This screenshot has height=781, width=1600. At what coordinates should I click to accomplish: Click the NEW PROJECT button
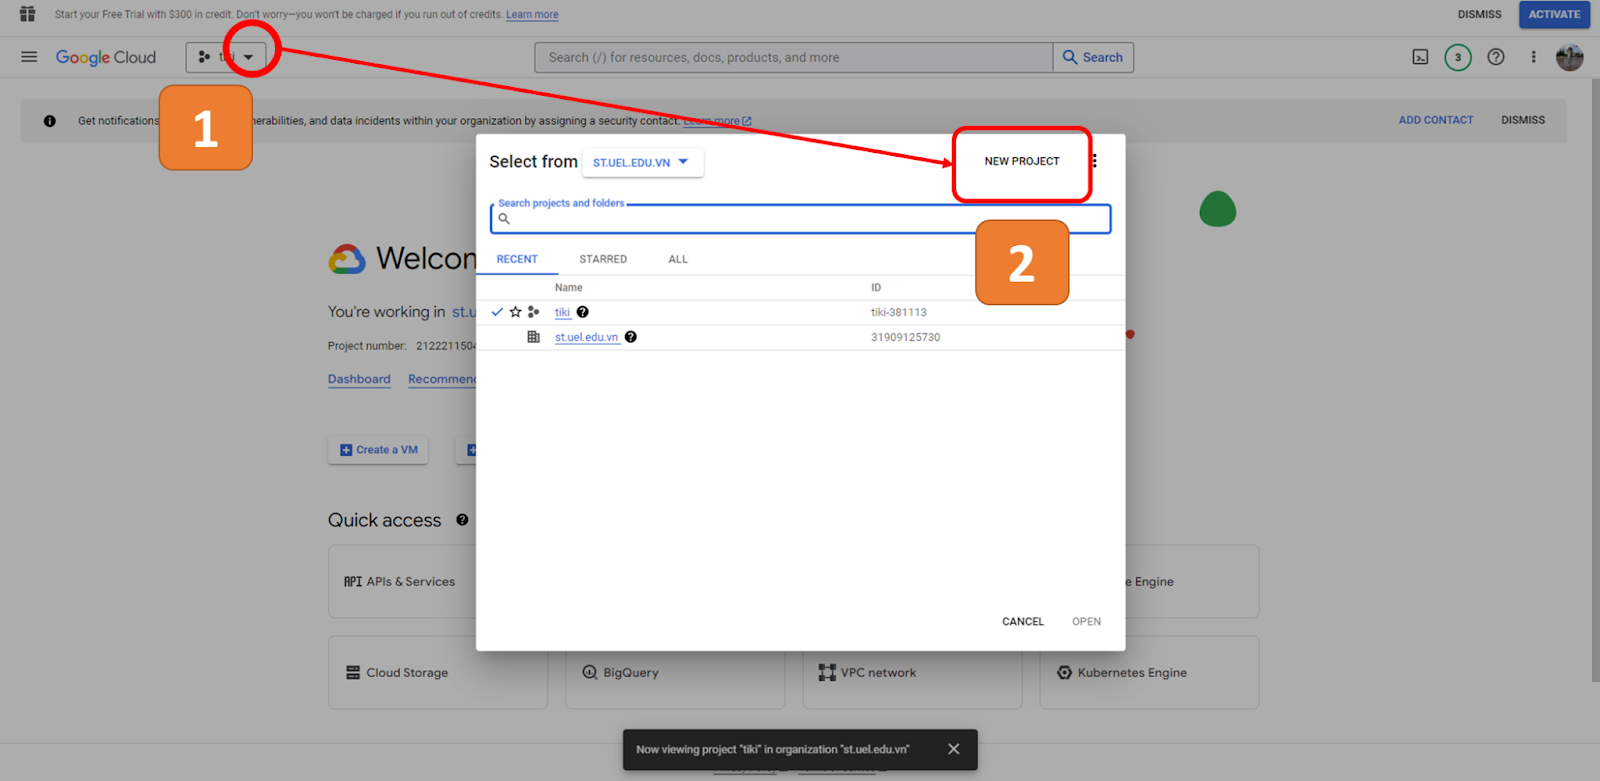(1021, 161)
